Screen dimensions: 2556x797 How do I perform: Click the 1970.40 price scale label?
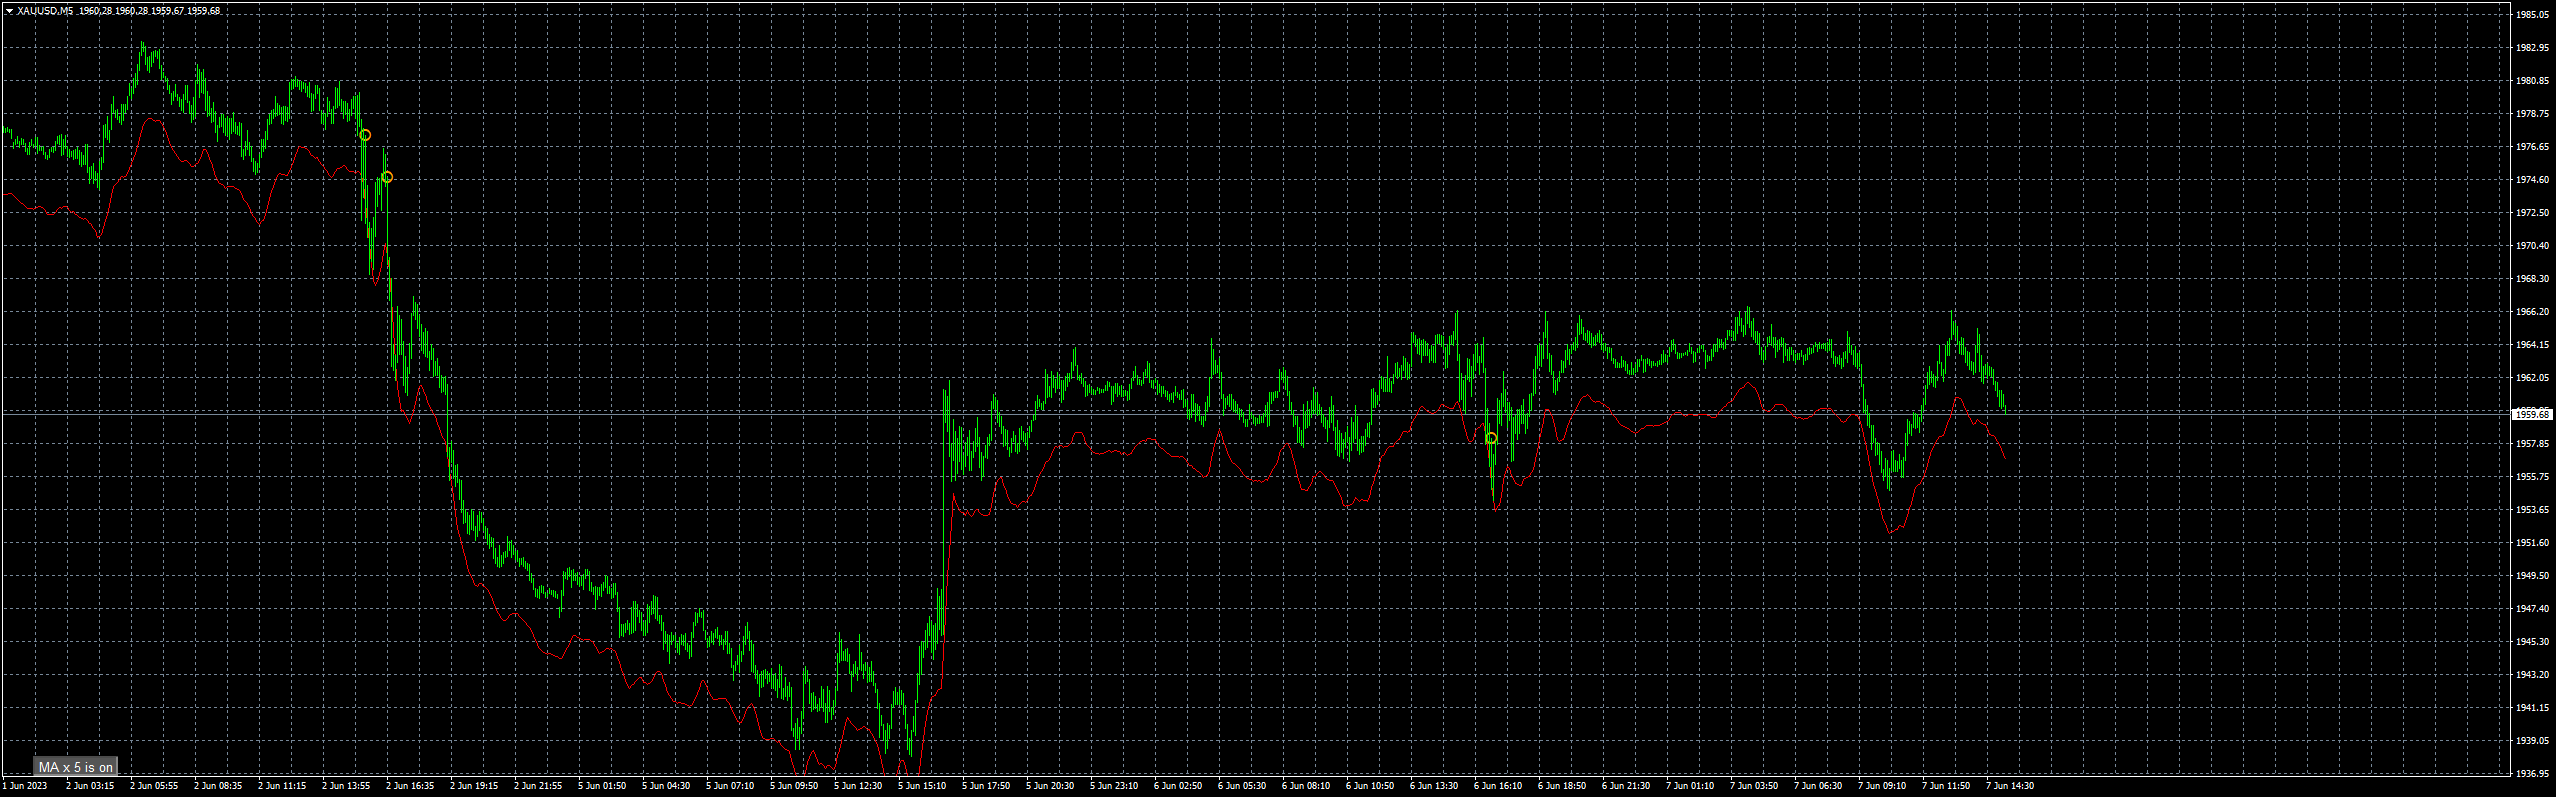pyautogui.click(x=2532, y=246)
